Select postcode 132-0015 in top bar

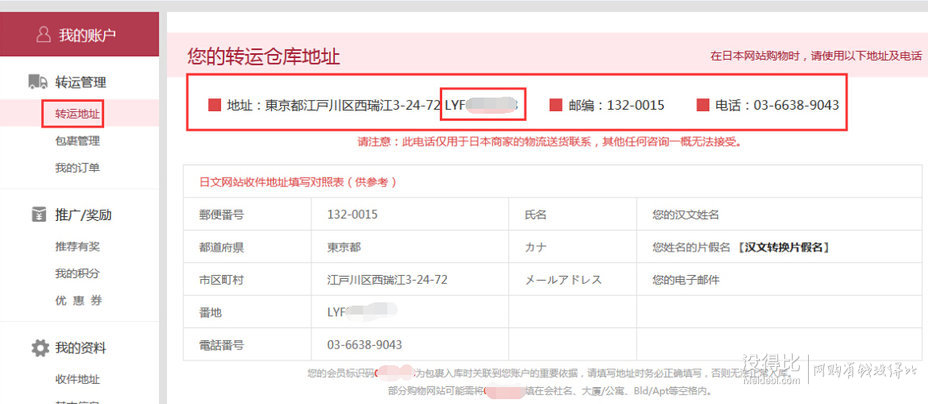click(x=636, y=106)
